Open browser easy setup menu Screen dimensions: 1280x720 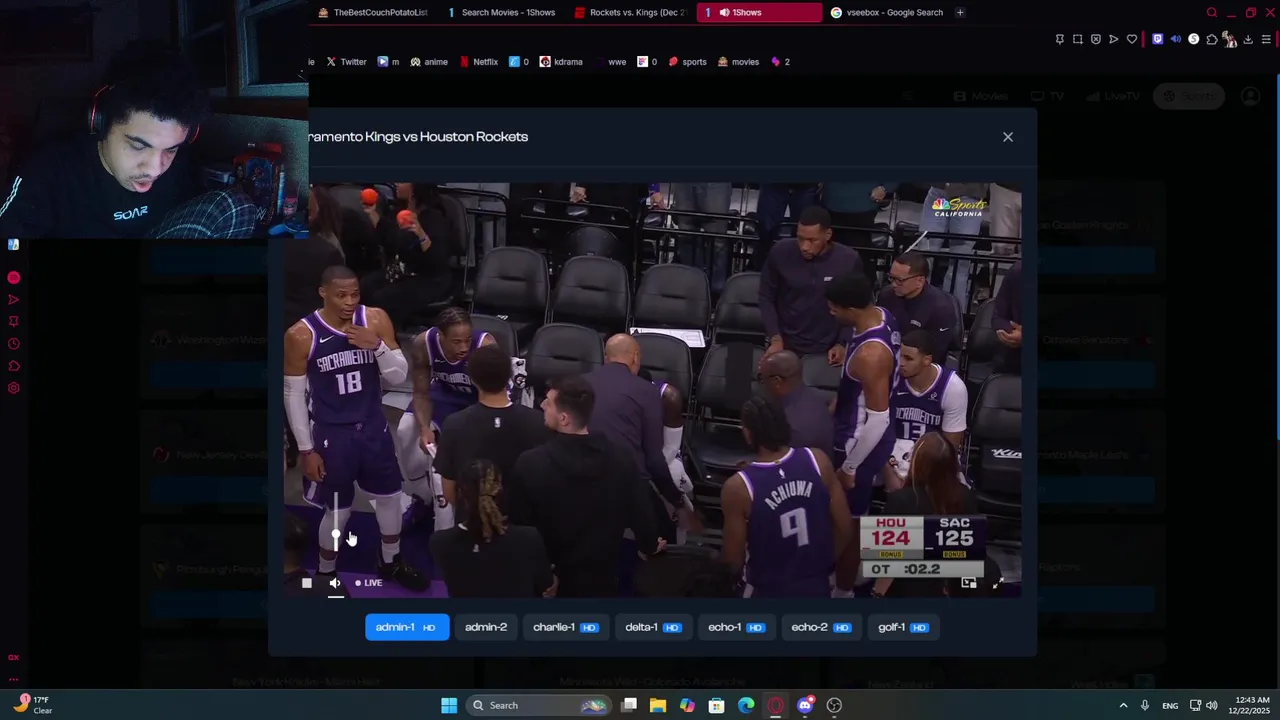pos(1266,40)
